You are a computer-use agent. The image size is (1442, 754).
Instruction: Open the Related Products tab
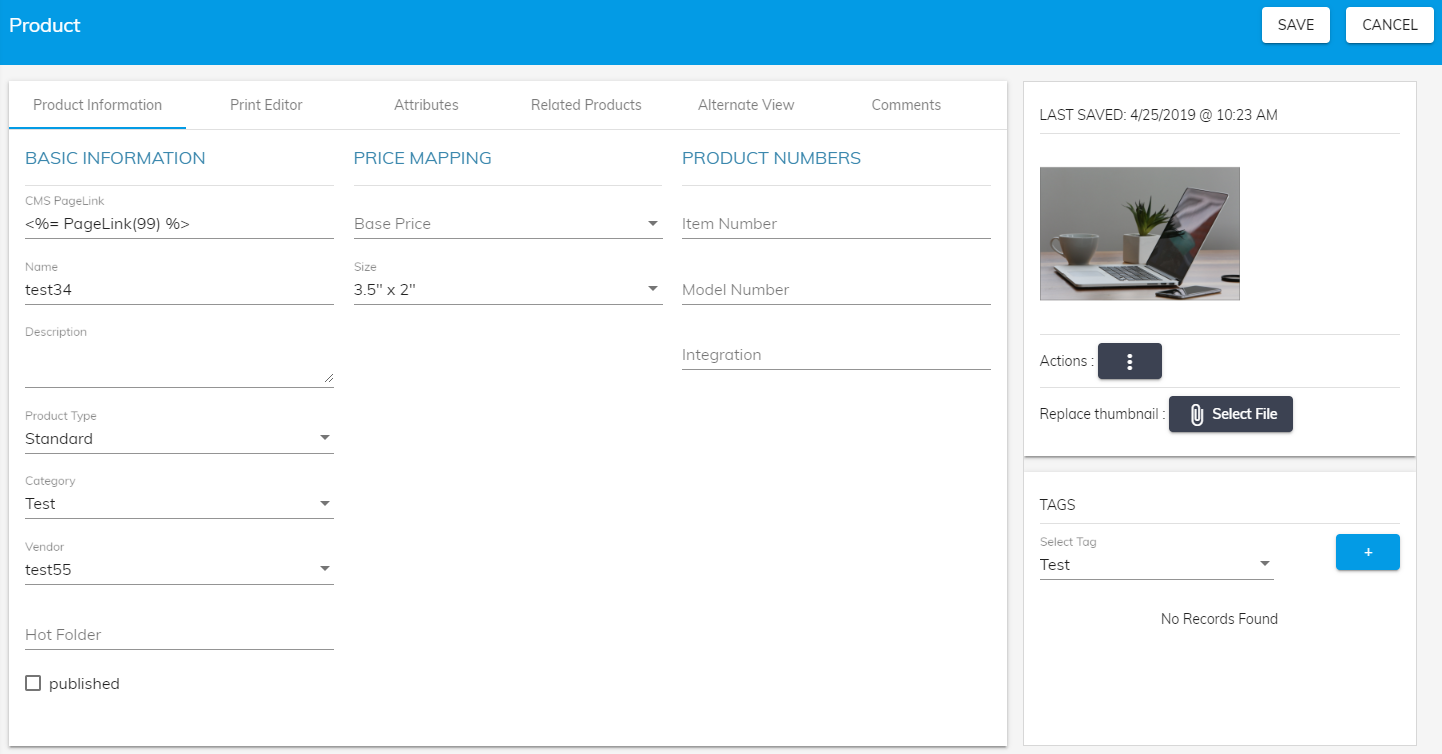point(586,105)
